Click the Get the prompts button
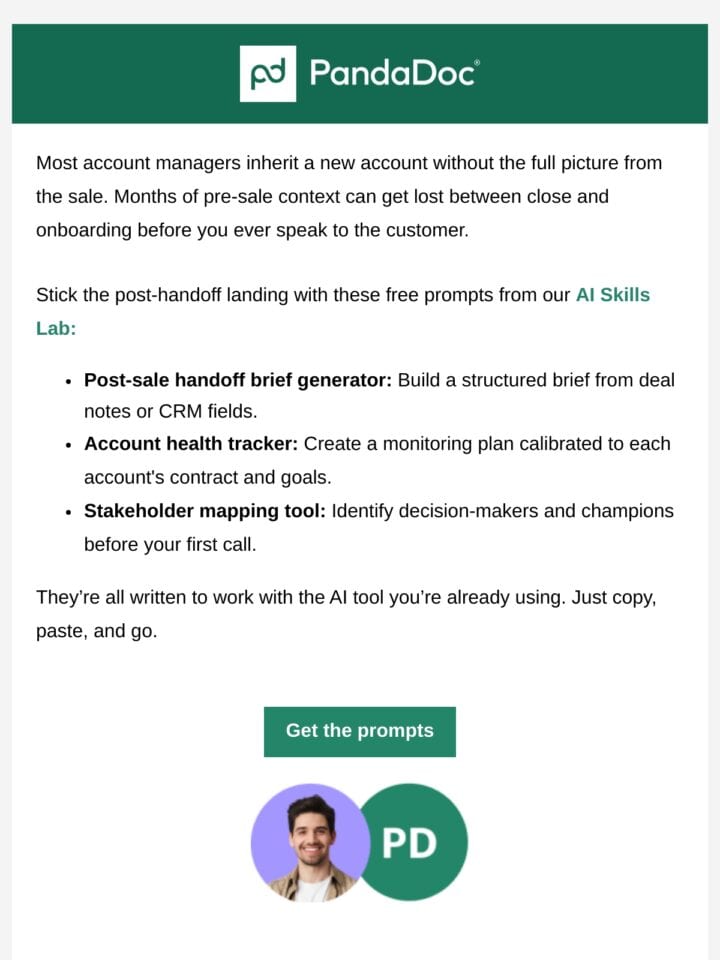 click(360, 732)
